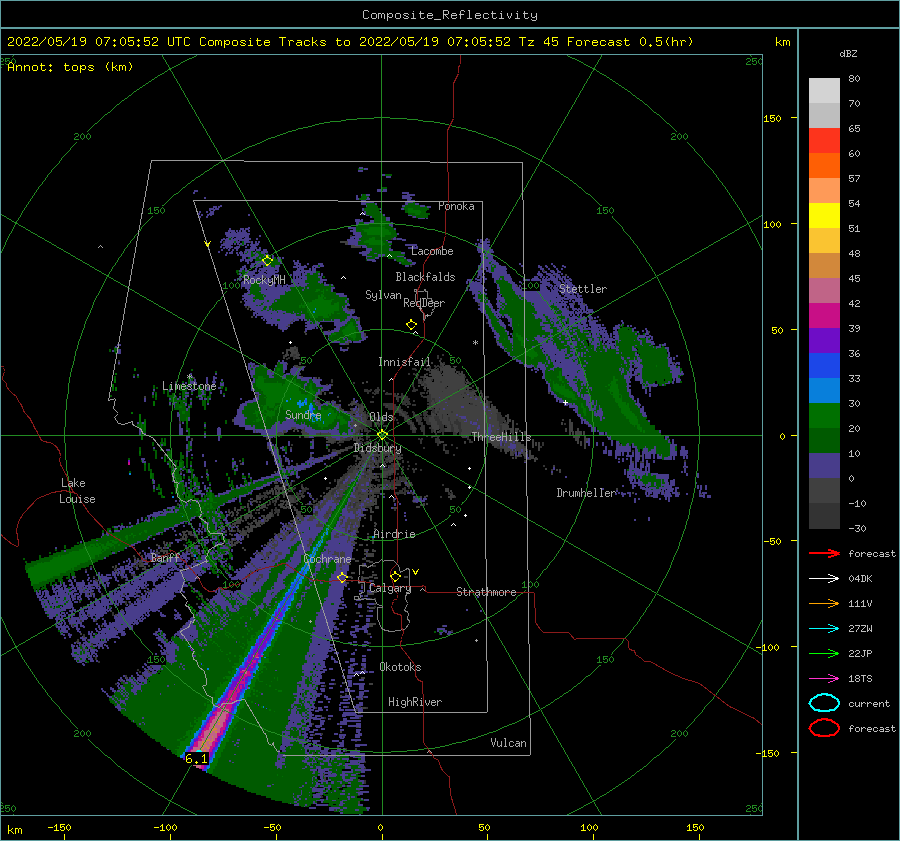The image size is (900, 841).
Task: Click the Blackfalds label
Action: pyautogui.click(x=425, y=277)
